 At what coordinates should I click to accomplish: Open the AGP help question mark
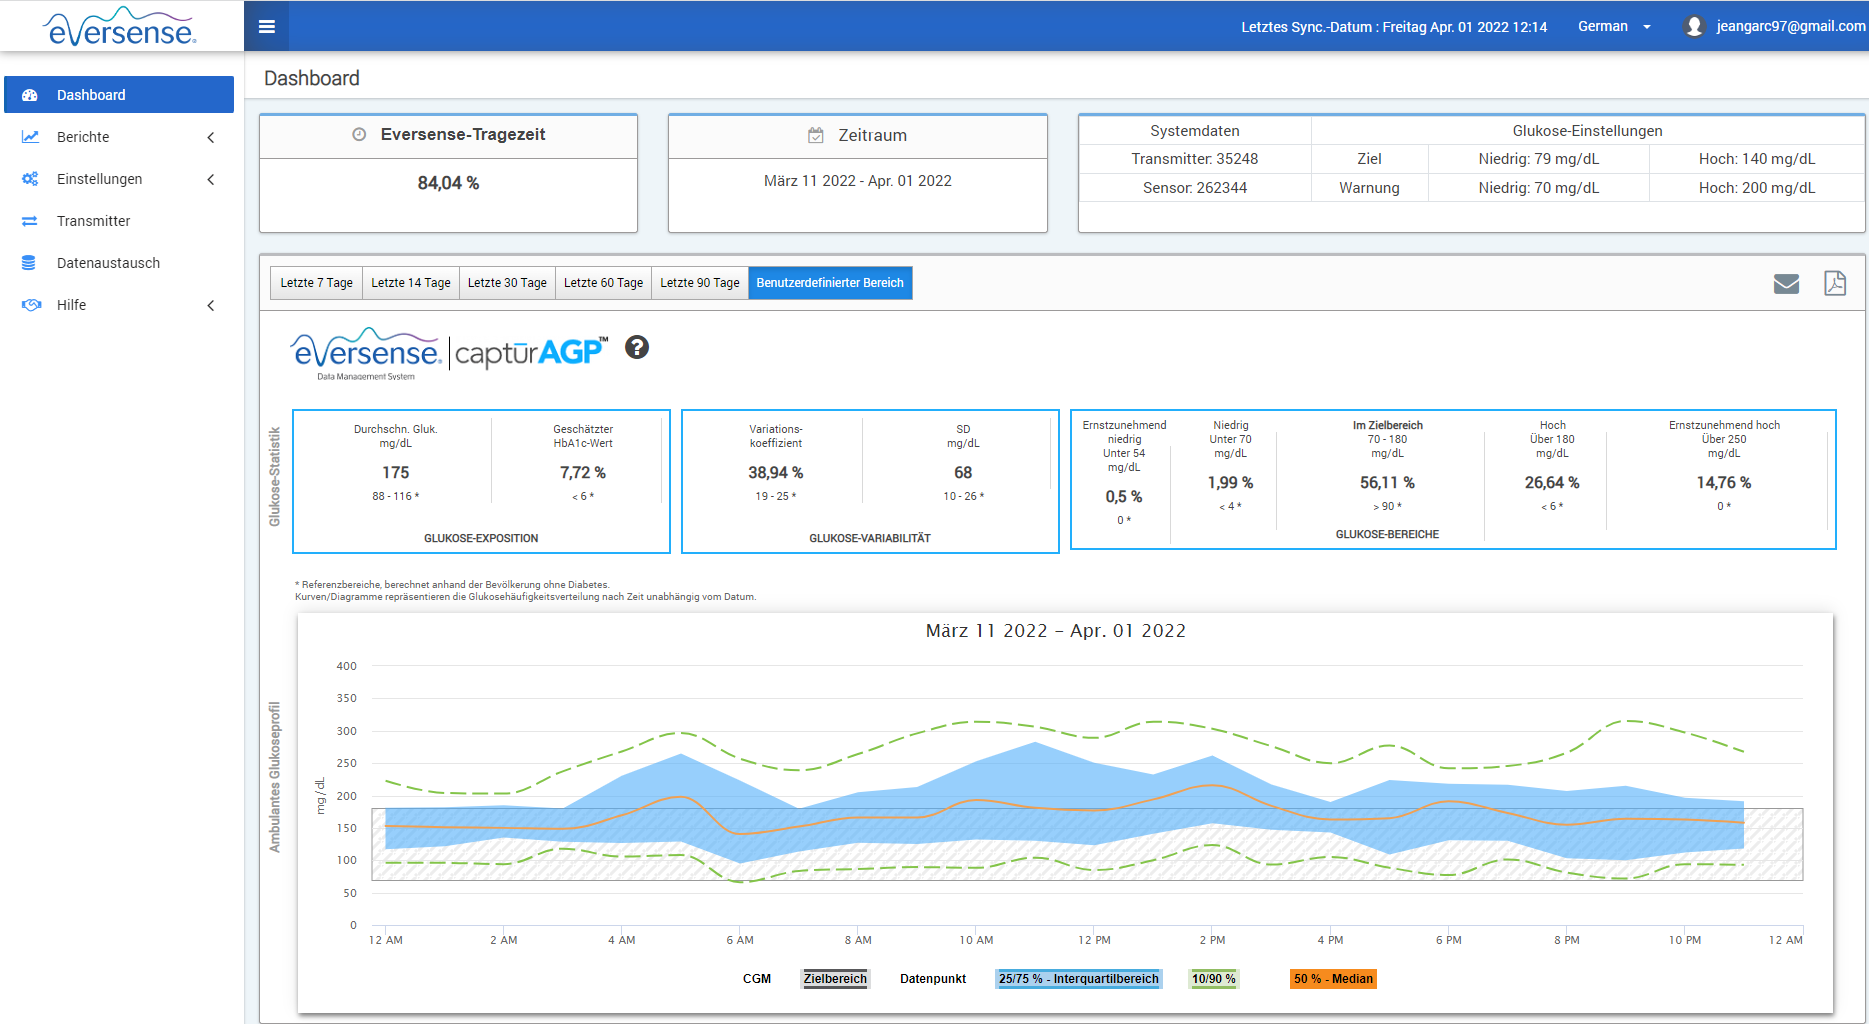point(636,347)
